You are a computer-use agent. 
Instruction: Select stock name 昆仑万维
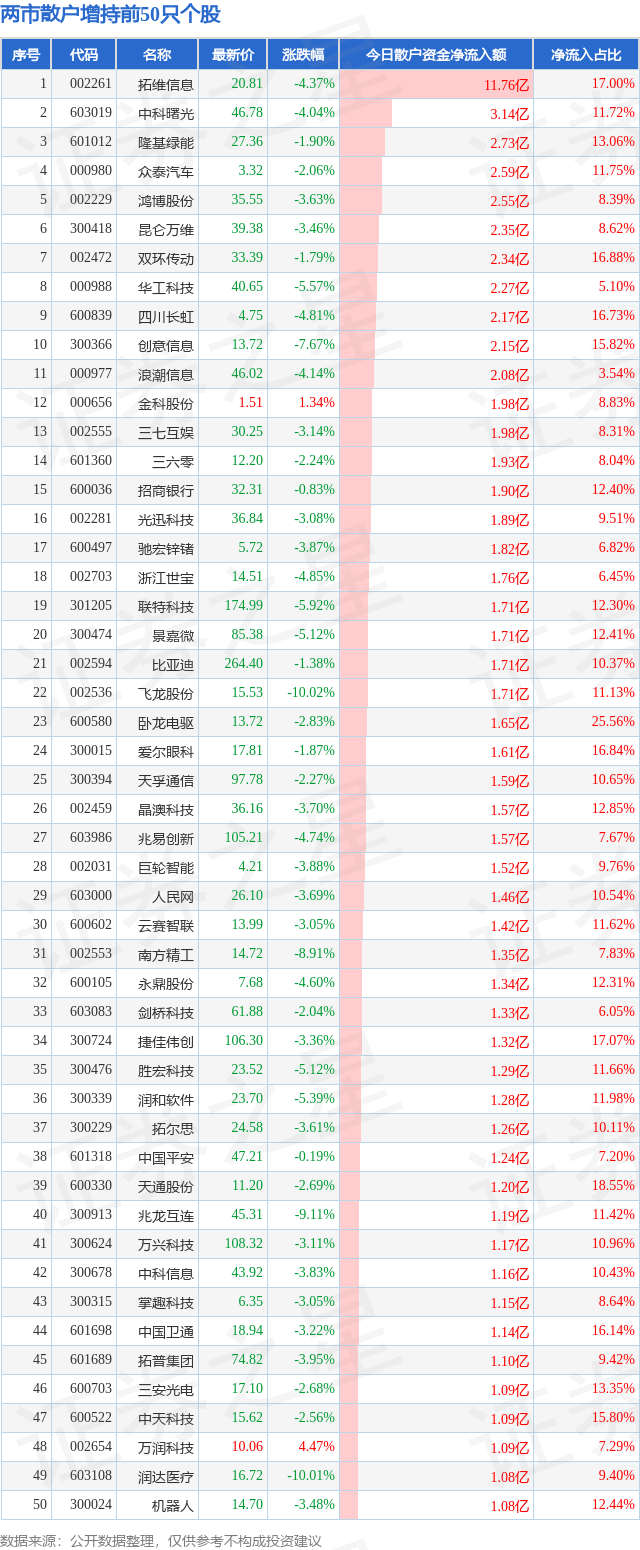(x=166, y=229)
